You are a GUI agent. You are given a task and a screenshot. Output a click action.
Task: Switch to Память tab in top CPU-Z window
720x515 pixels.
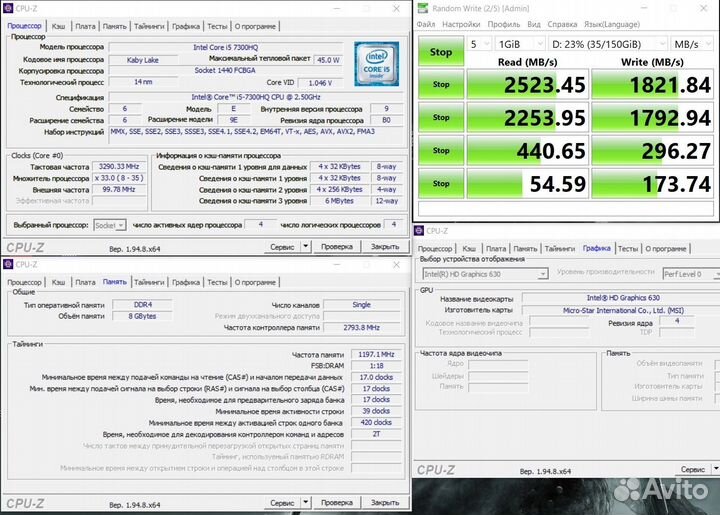tap(114, 26)
